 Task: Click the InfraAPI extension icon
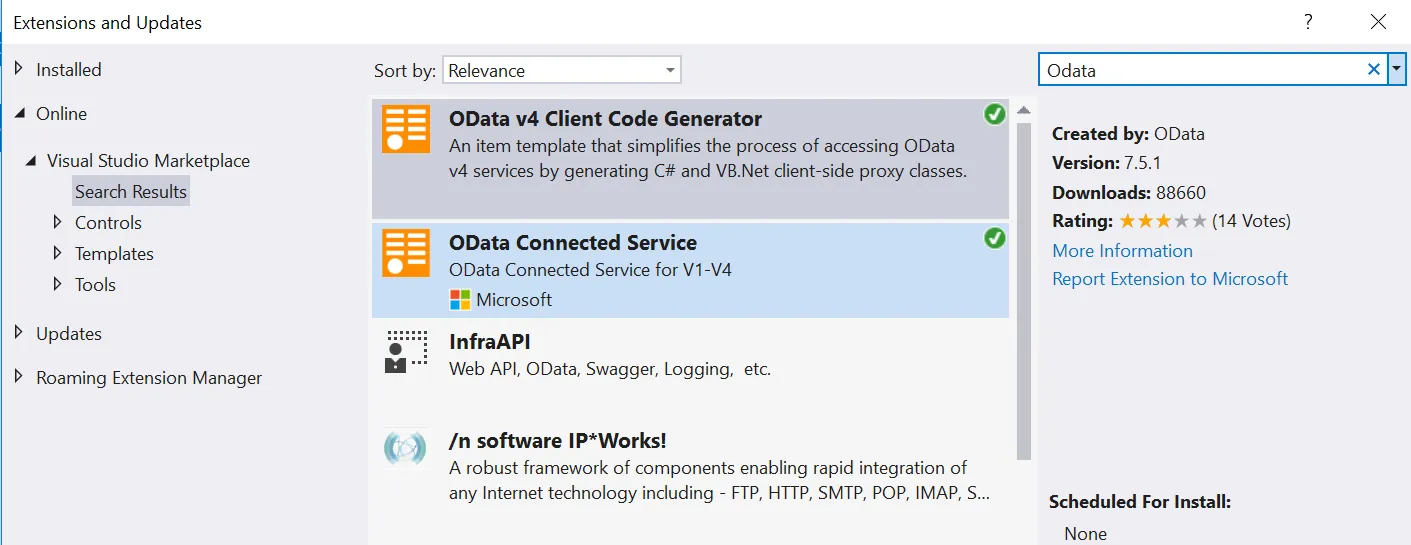[x=405, y=351]
